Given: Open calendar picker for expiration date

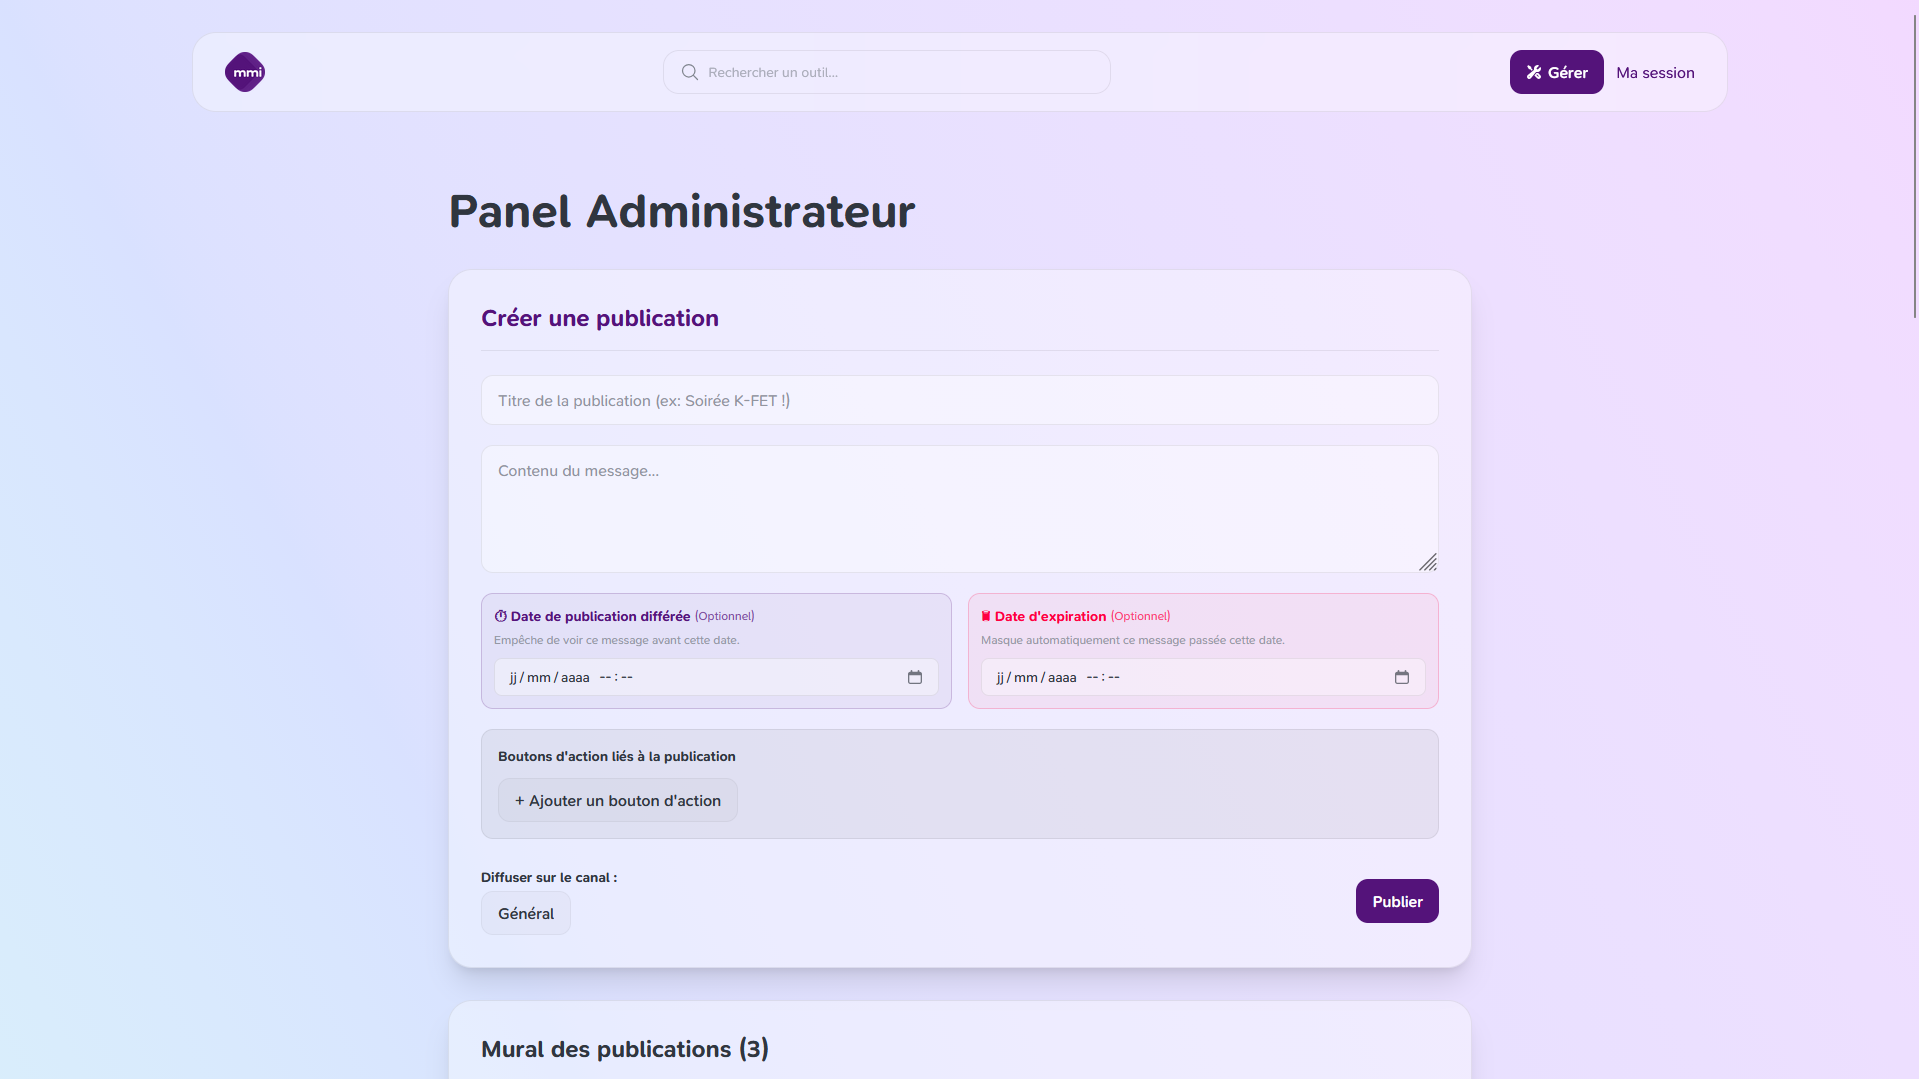Looking at the screenshot, I should pyautogui.click(x=1401, y=677).
